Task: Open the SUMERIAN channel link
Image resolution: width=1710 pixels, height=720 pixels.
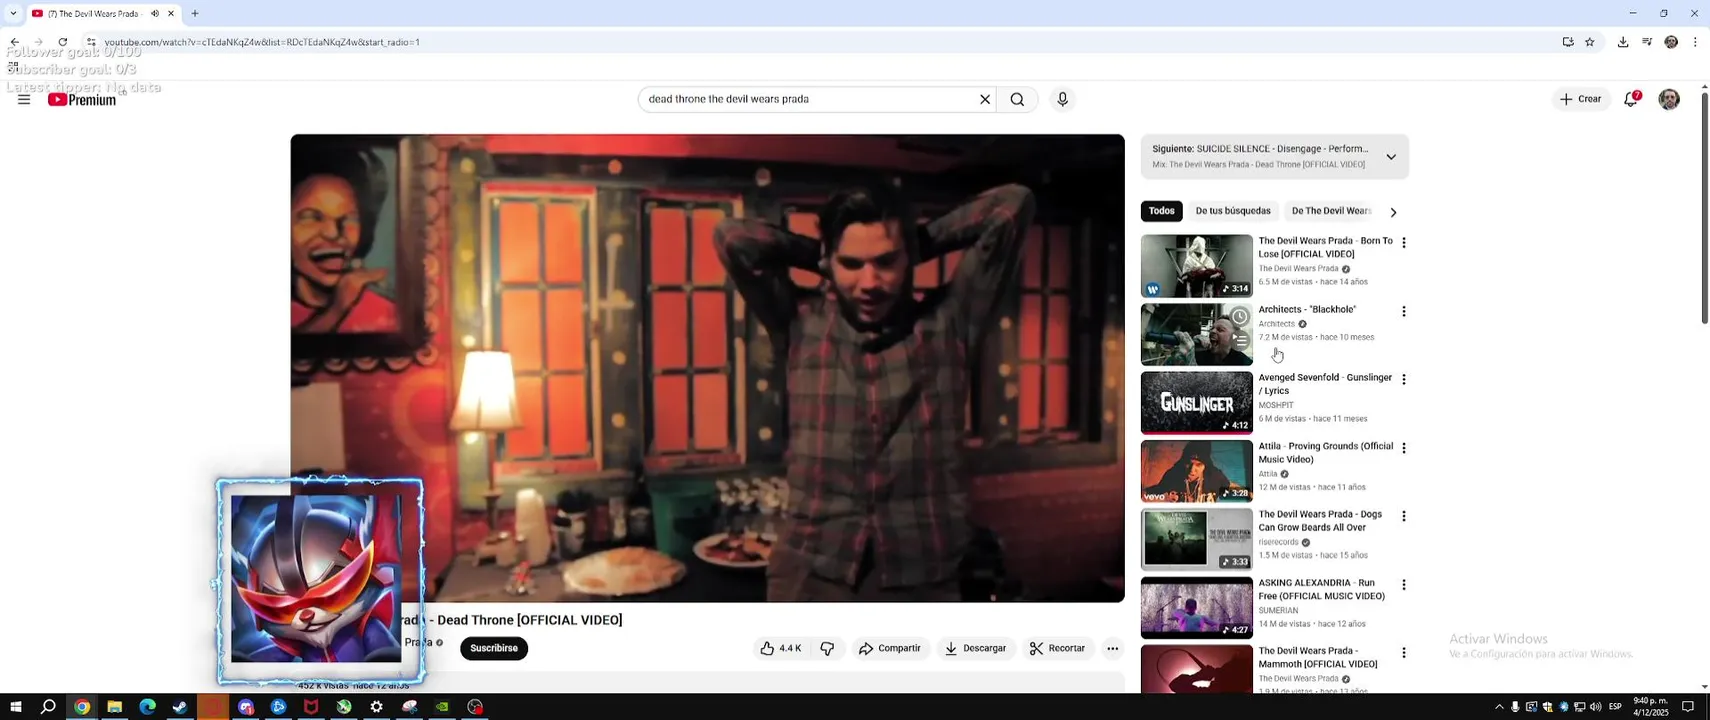Action: [x=1278, y=610]
